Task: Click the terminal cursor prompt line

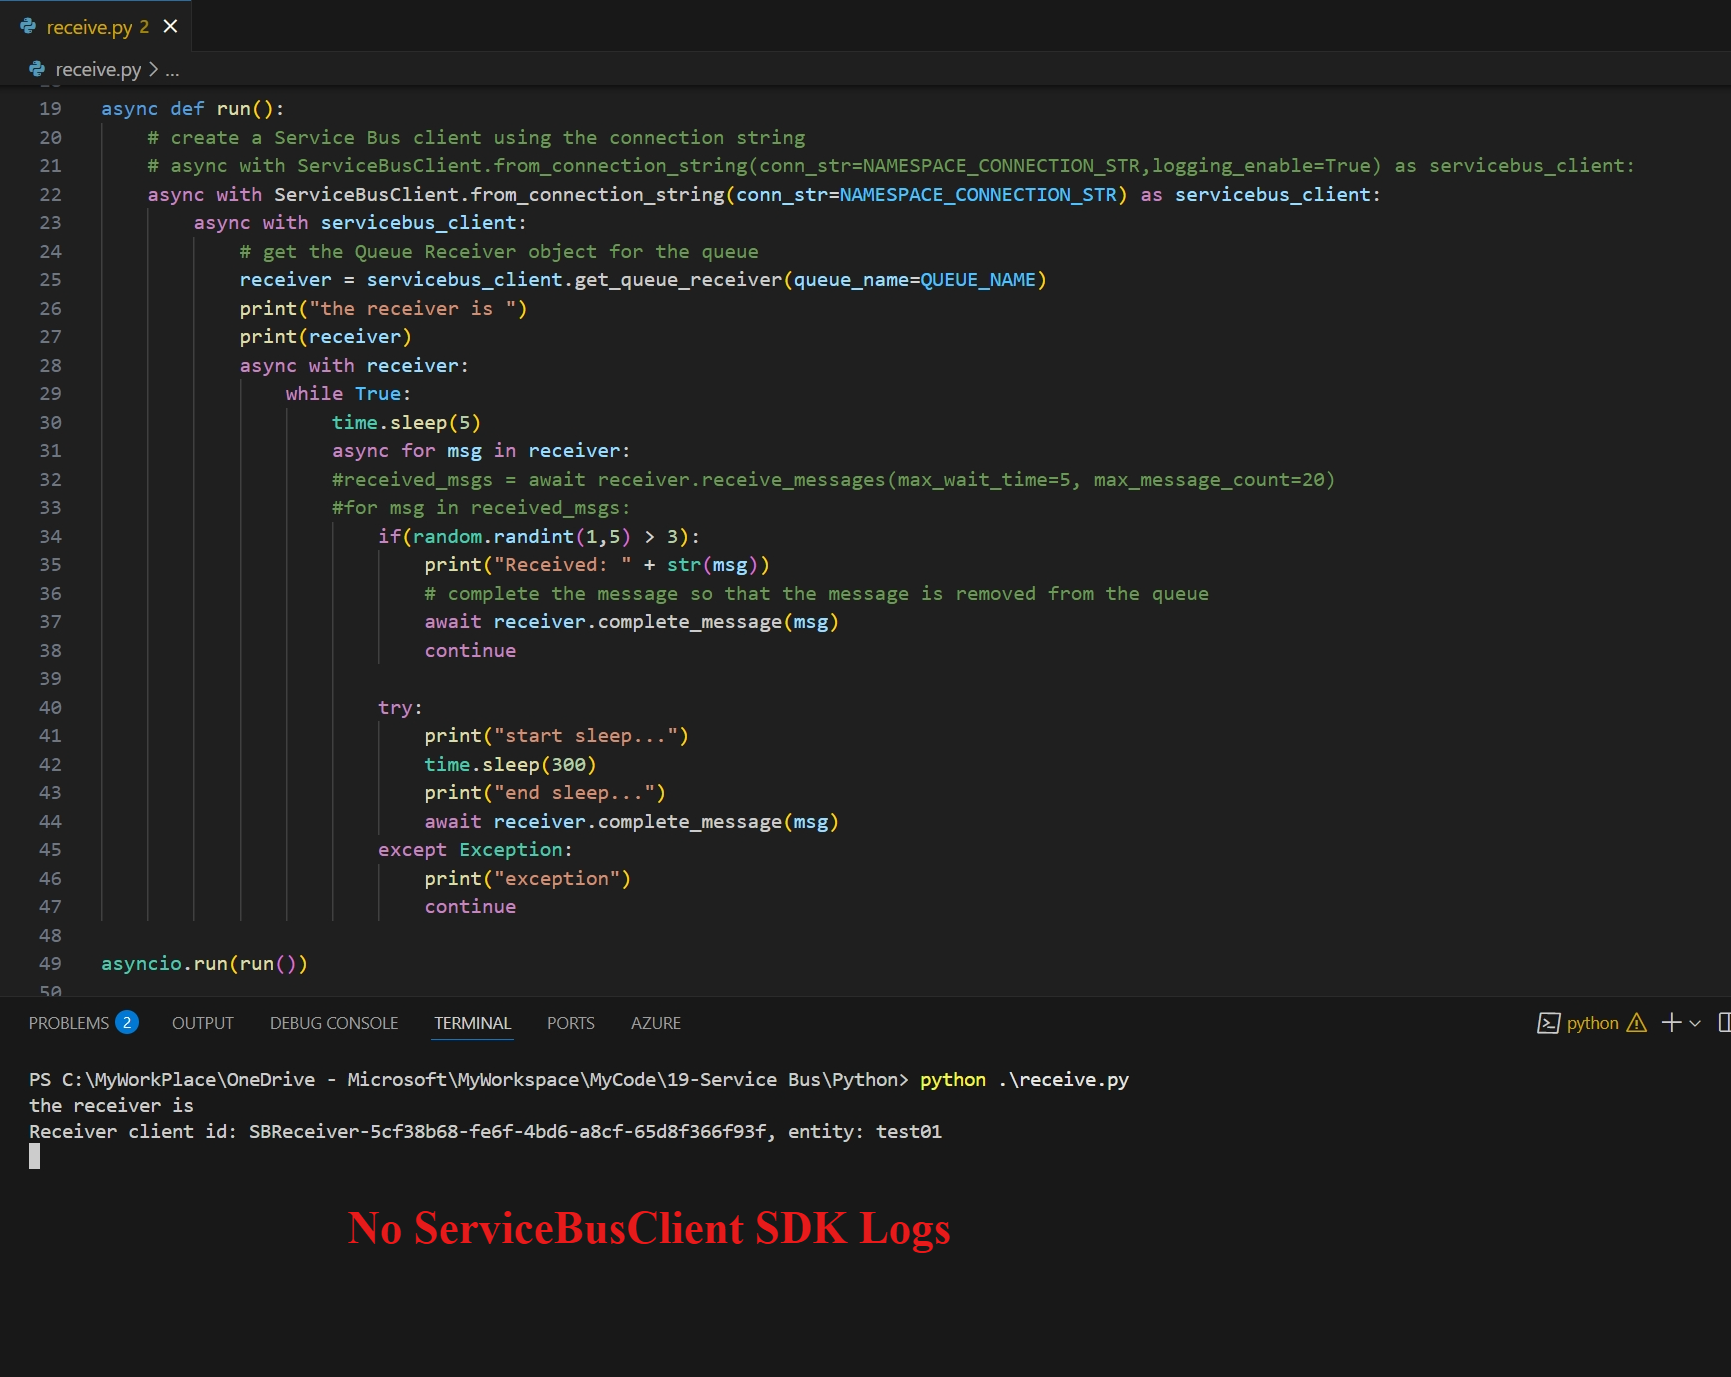Action: point(35,1157)
